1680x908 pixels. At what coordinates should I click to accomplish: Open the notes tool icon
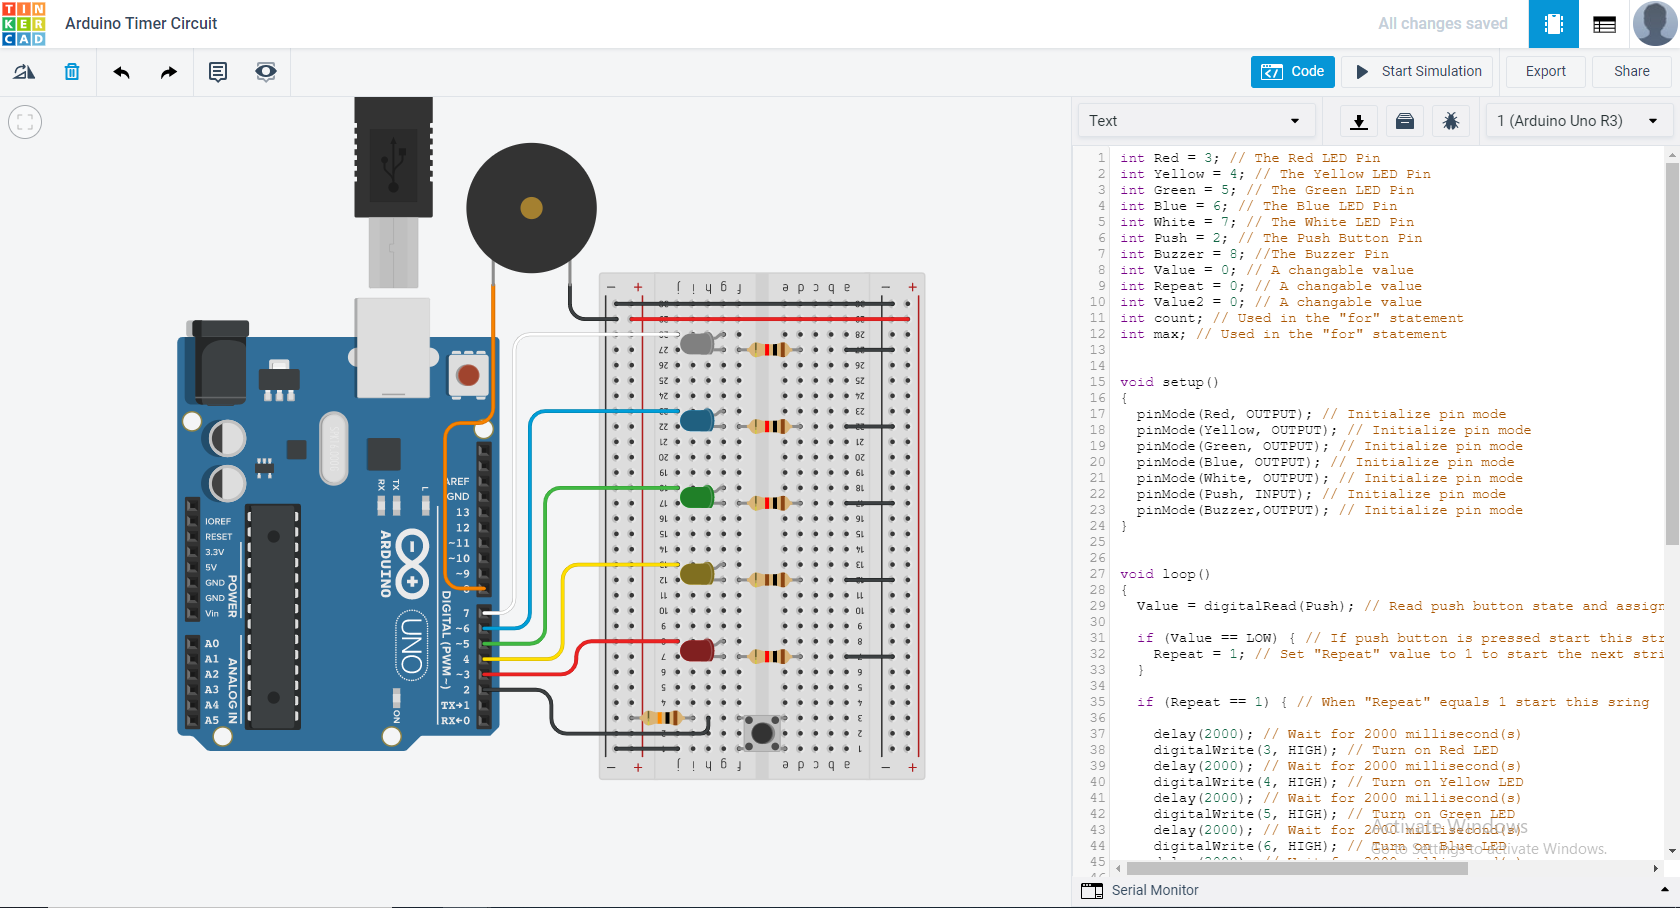click(x=218, y=72)
